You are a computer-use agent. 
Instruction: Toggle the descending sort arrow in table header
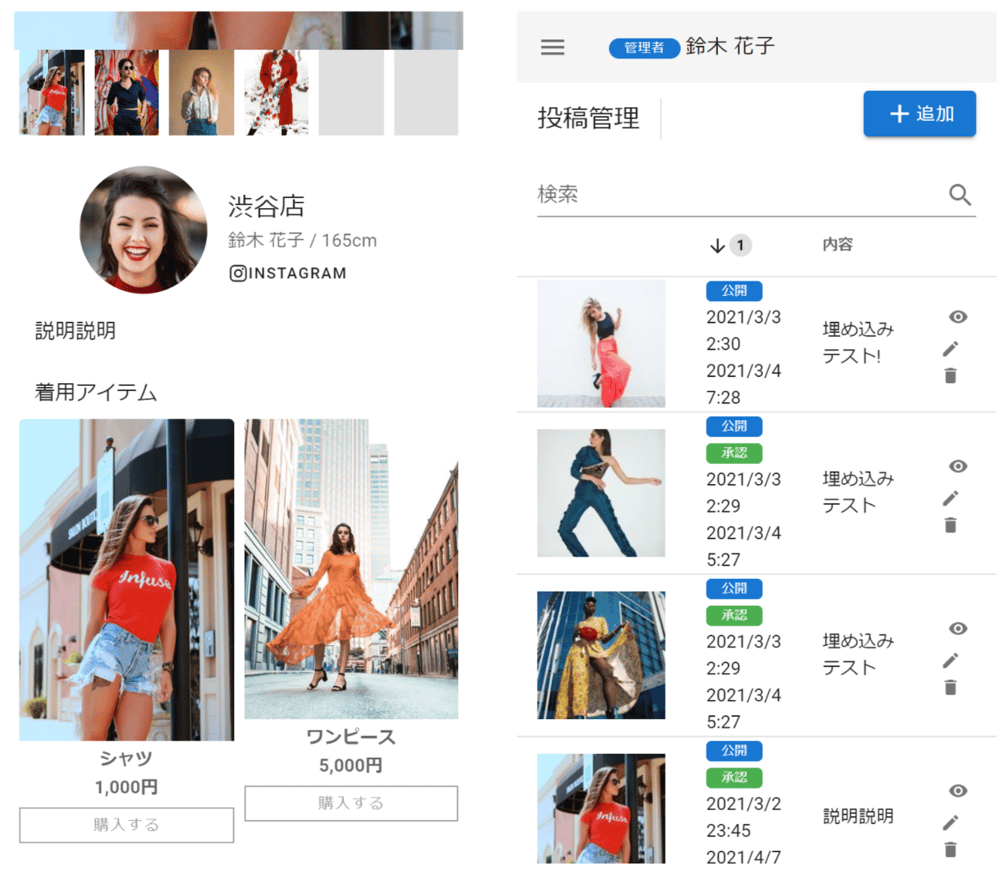(x=717, y=245)
